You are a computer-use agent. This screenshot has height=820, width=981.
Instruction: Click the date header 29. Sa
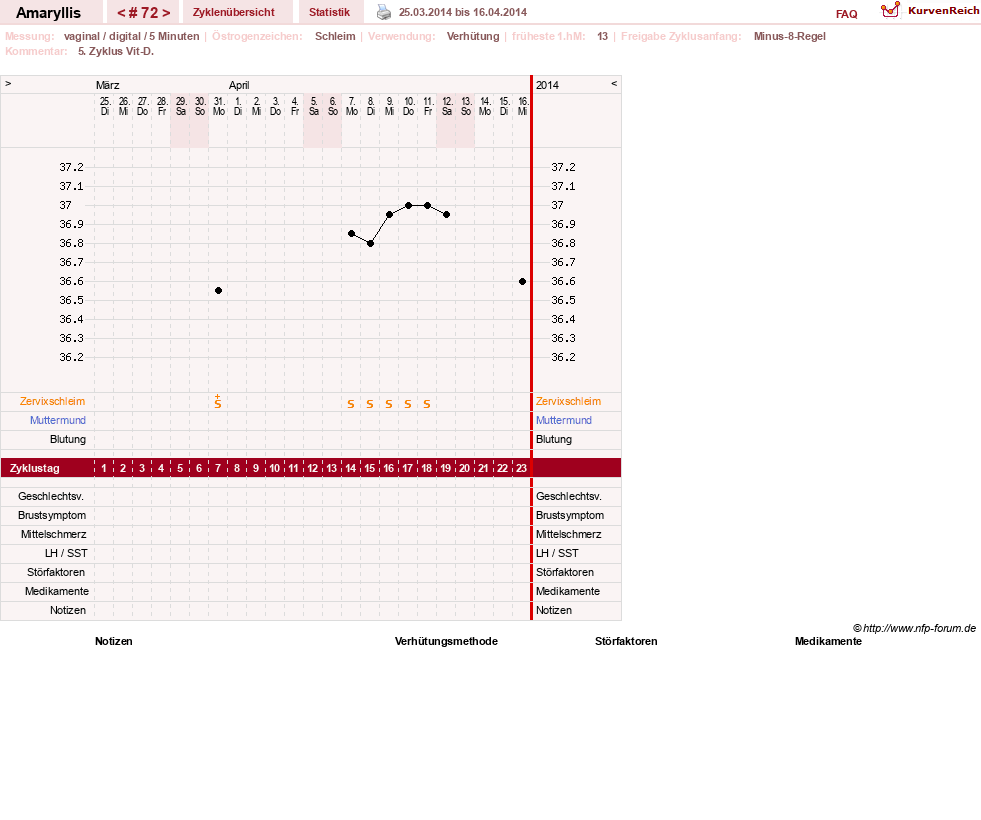tap(181, 106)
